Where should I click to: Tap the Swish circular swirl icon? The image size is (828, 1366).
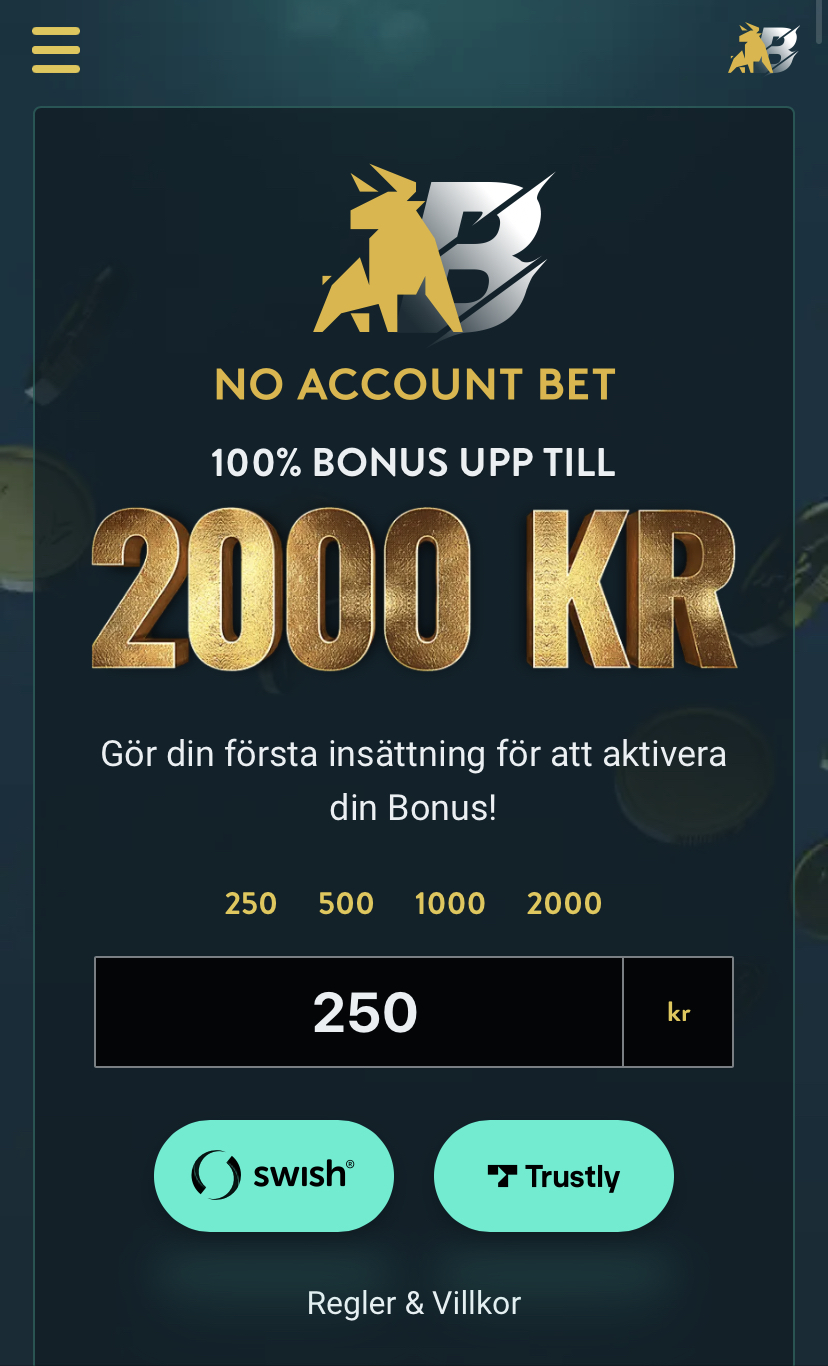(x=216, y=1175)
